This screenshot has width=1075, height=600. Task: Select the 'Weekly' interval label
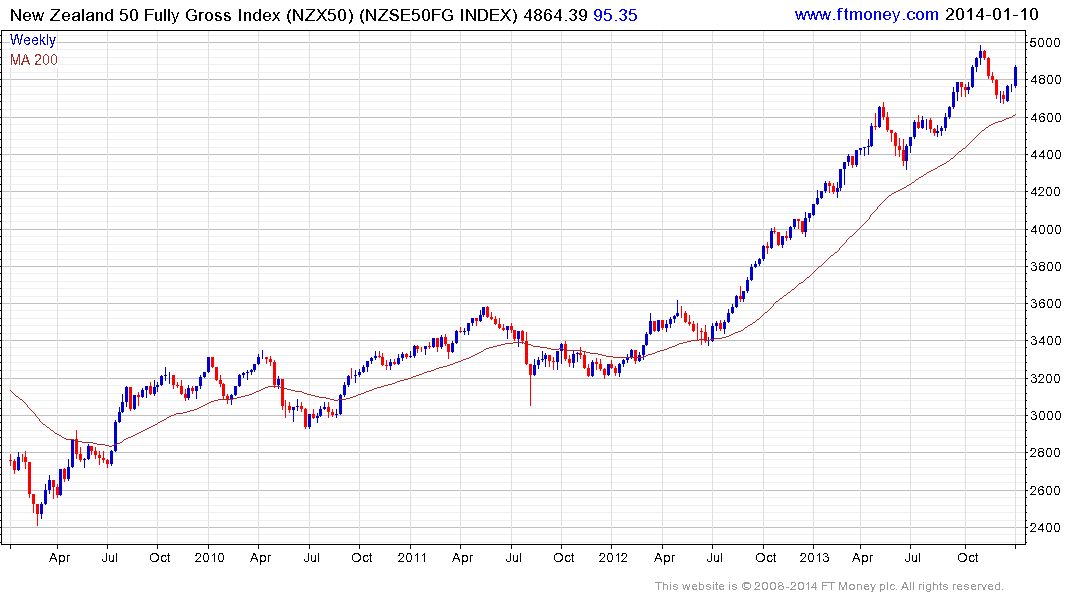point(33,40)
